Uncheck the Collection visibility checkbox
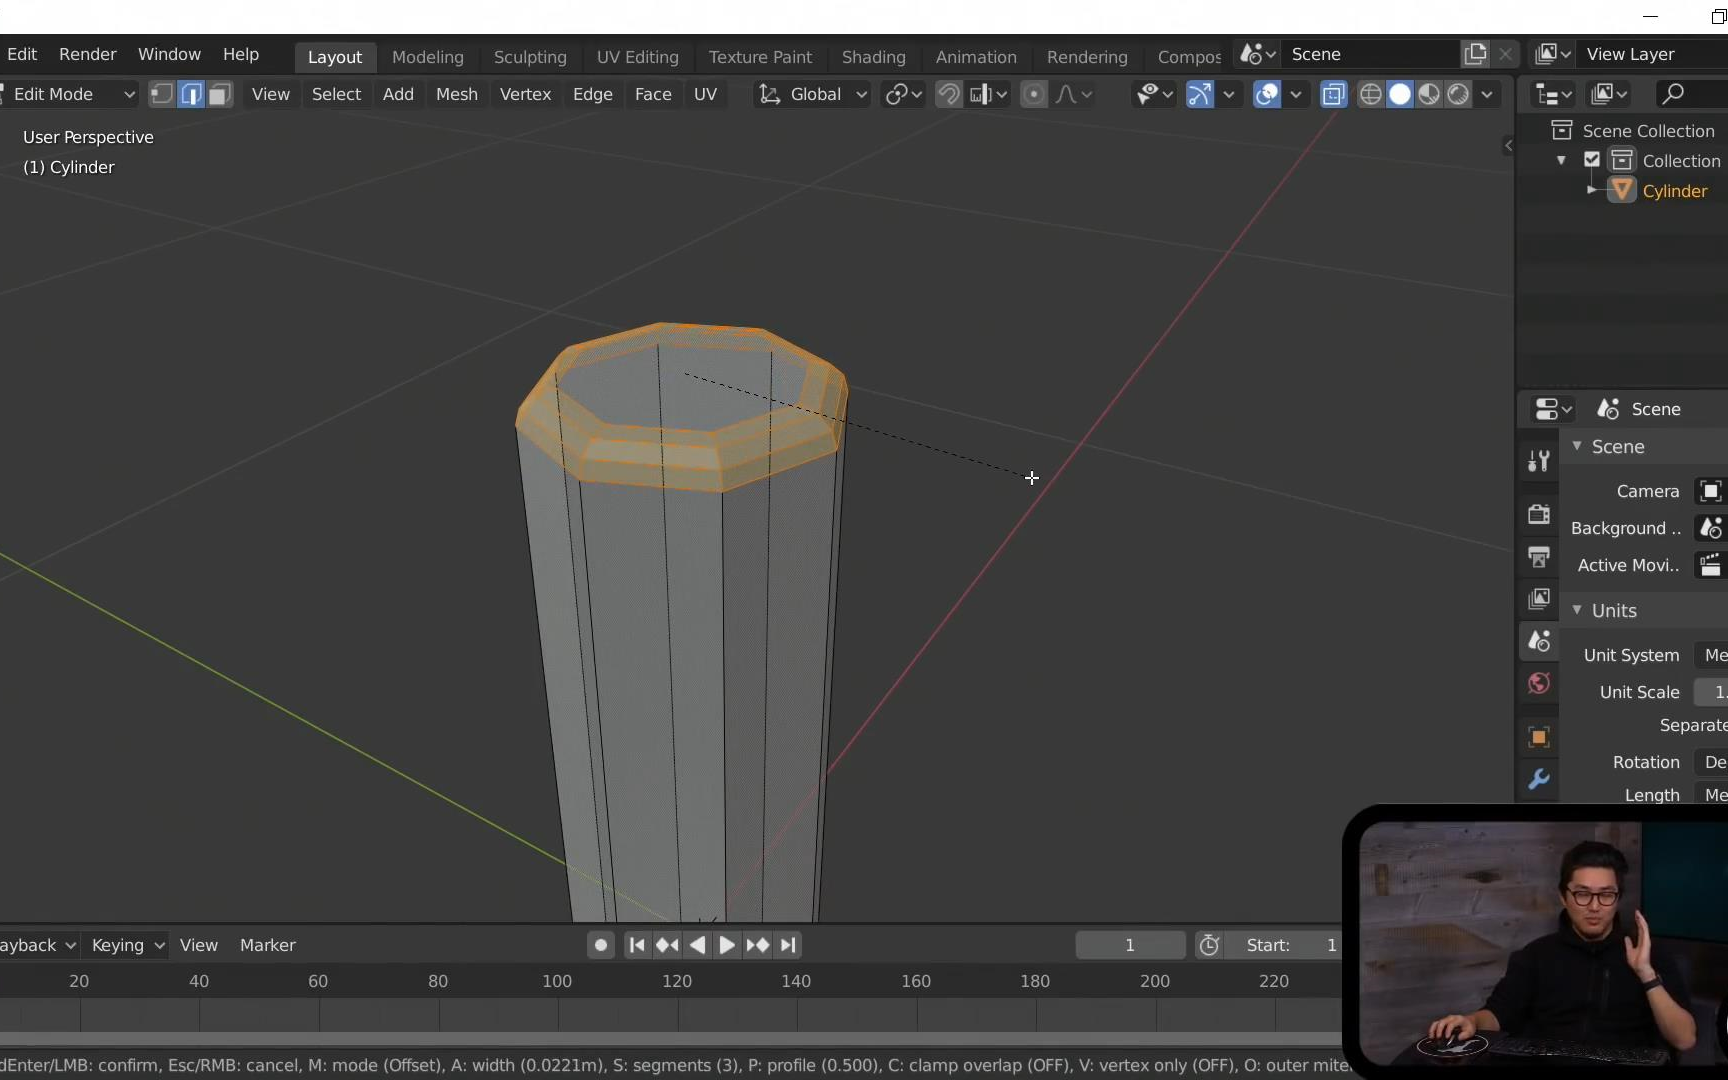 [x=1592, y=160]
